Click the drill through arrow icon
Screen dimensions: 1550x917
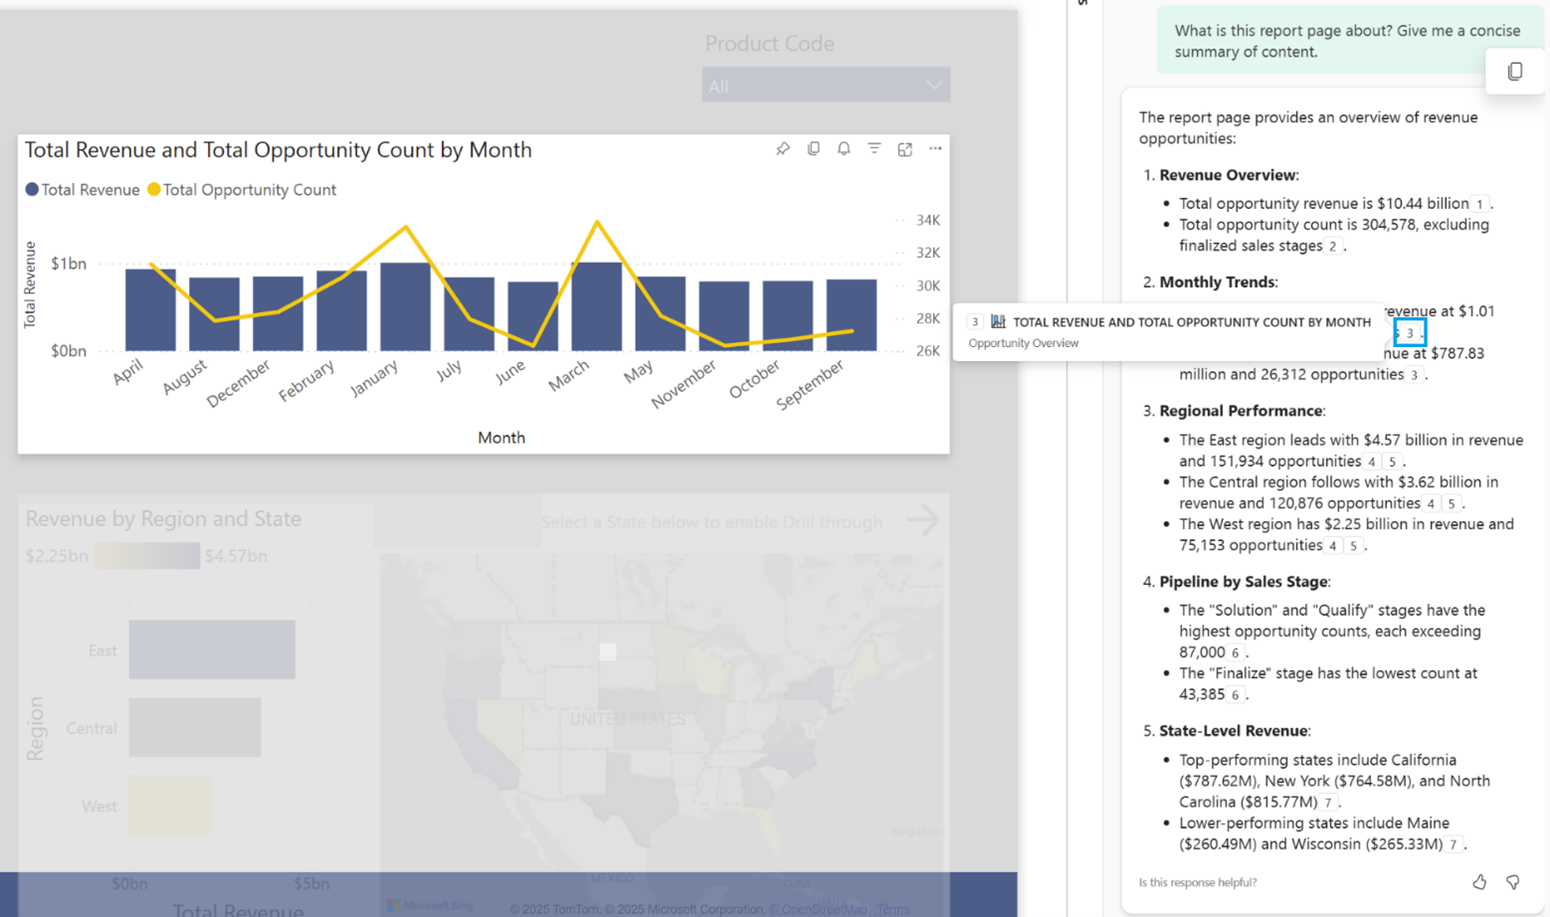(x=923, y=521)
